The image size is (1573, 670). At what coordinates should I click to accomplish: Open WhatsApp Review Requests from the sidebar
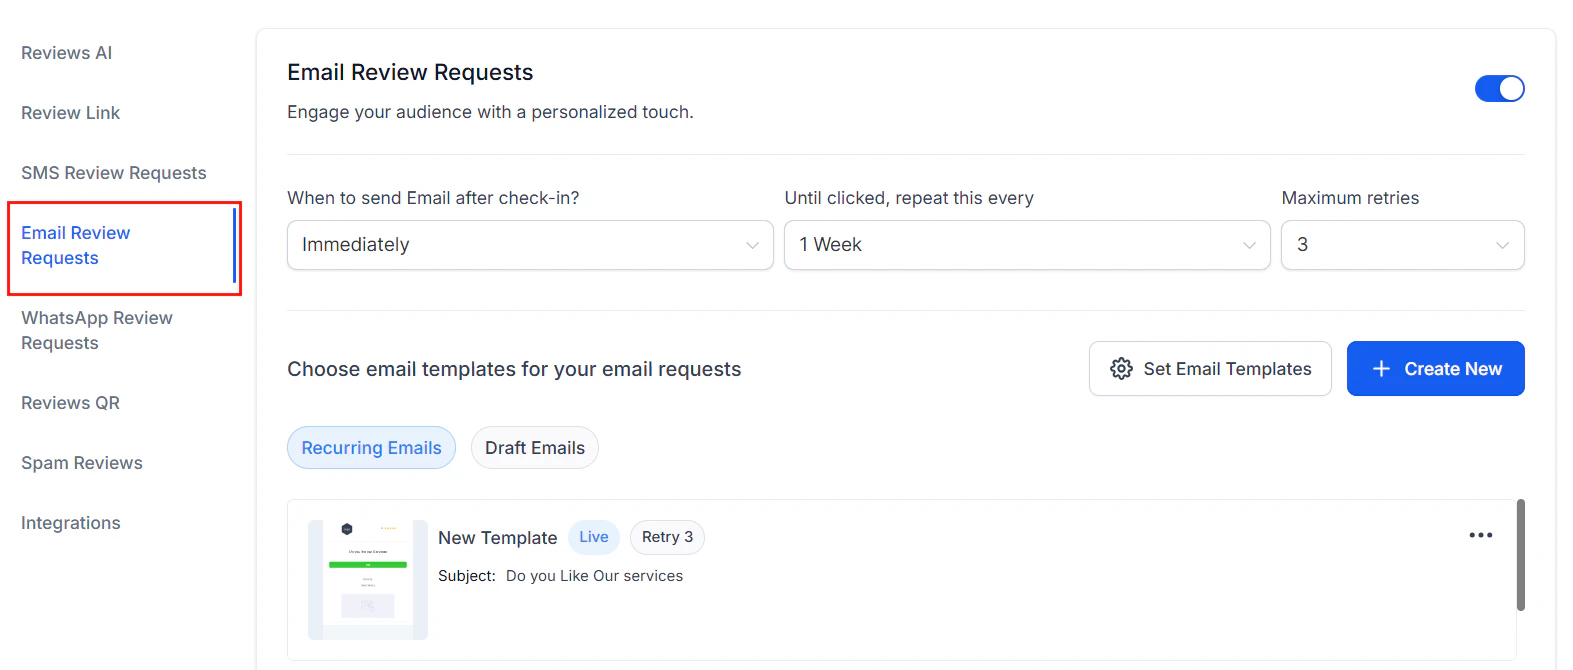[96, 330]
